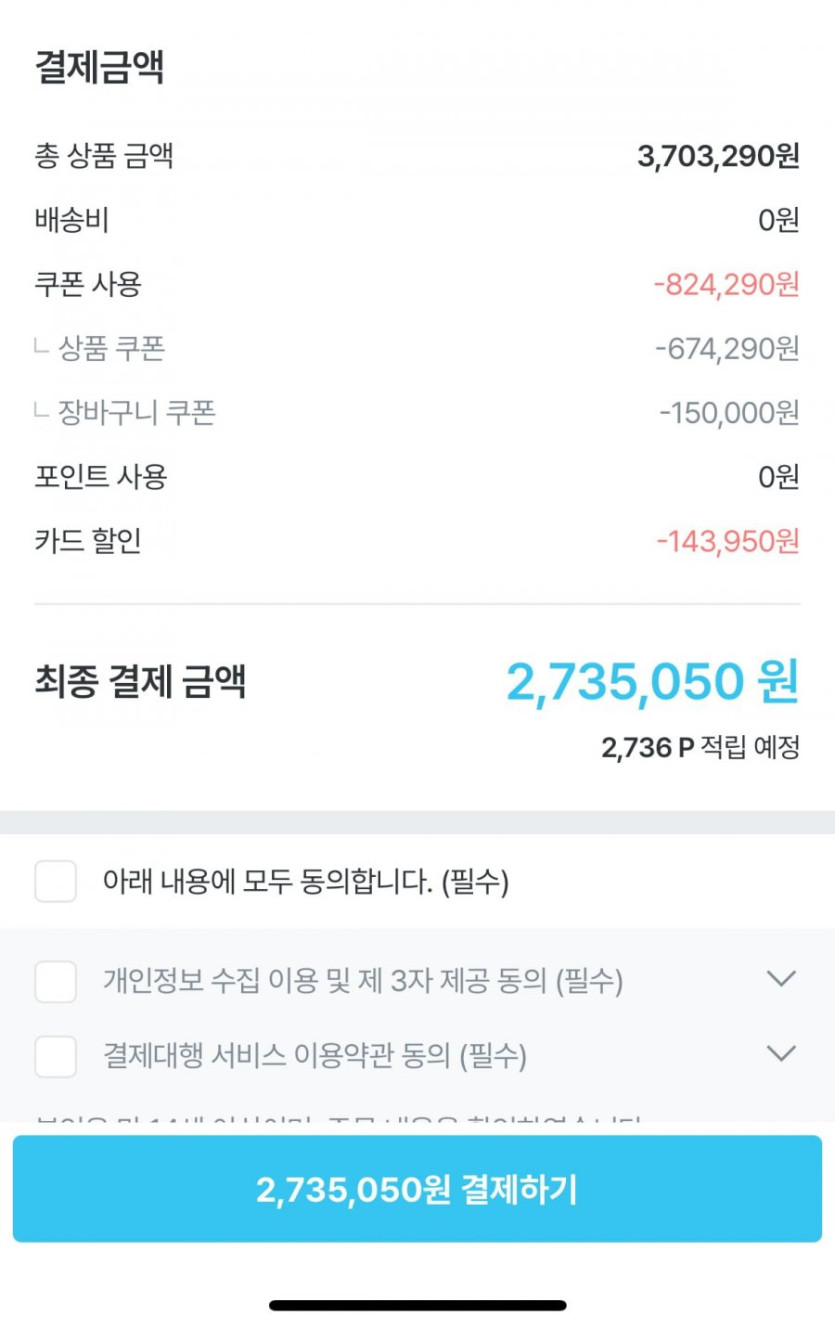Tap the 카드 할인 -143,950원 amount
Viewport: 835px width, 1328px height.
point(728,541)
